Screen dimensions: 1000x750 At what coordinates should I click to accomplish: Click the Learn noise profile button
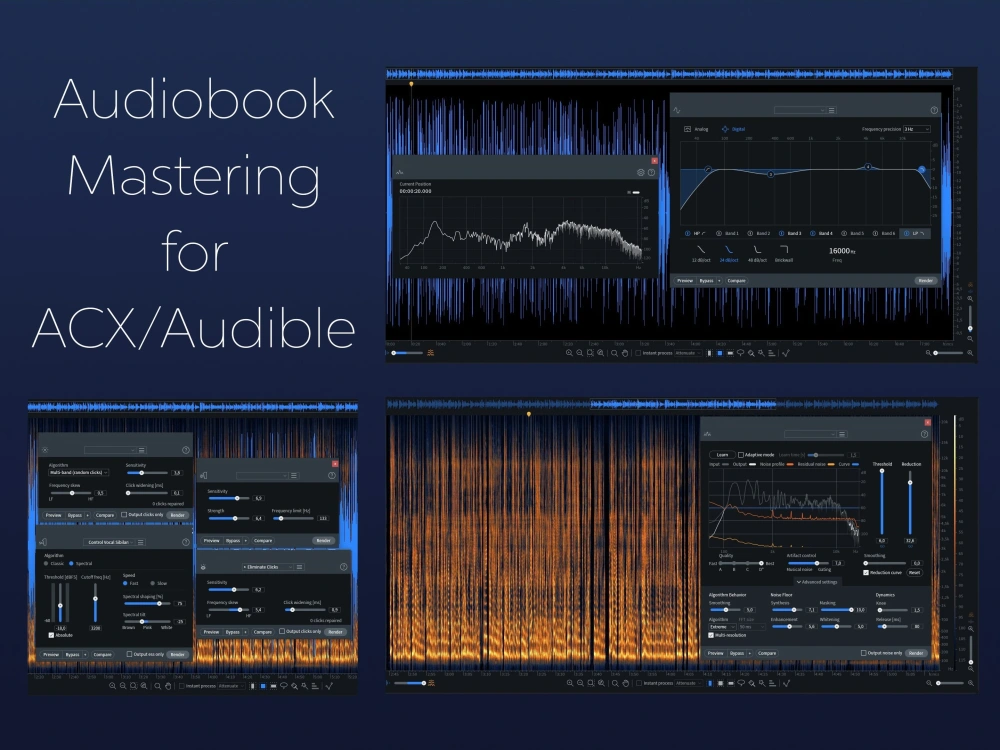point(722,455)
